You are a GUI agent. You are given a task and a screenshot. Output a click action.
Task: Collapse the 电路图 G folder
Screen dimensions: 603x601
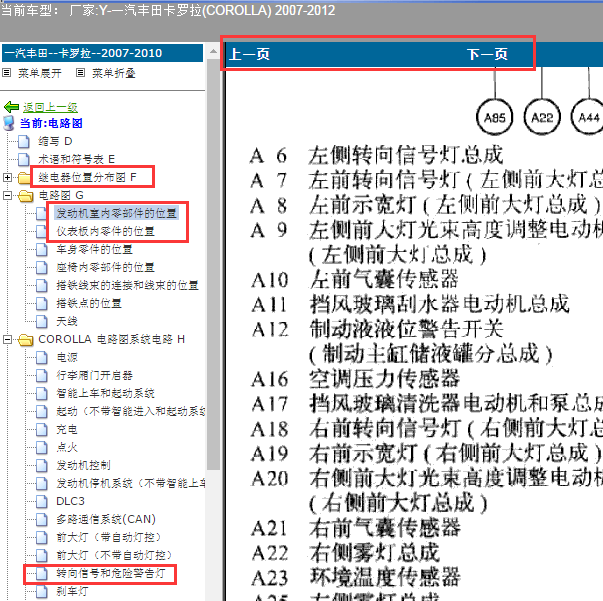(x=7, y=195)
